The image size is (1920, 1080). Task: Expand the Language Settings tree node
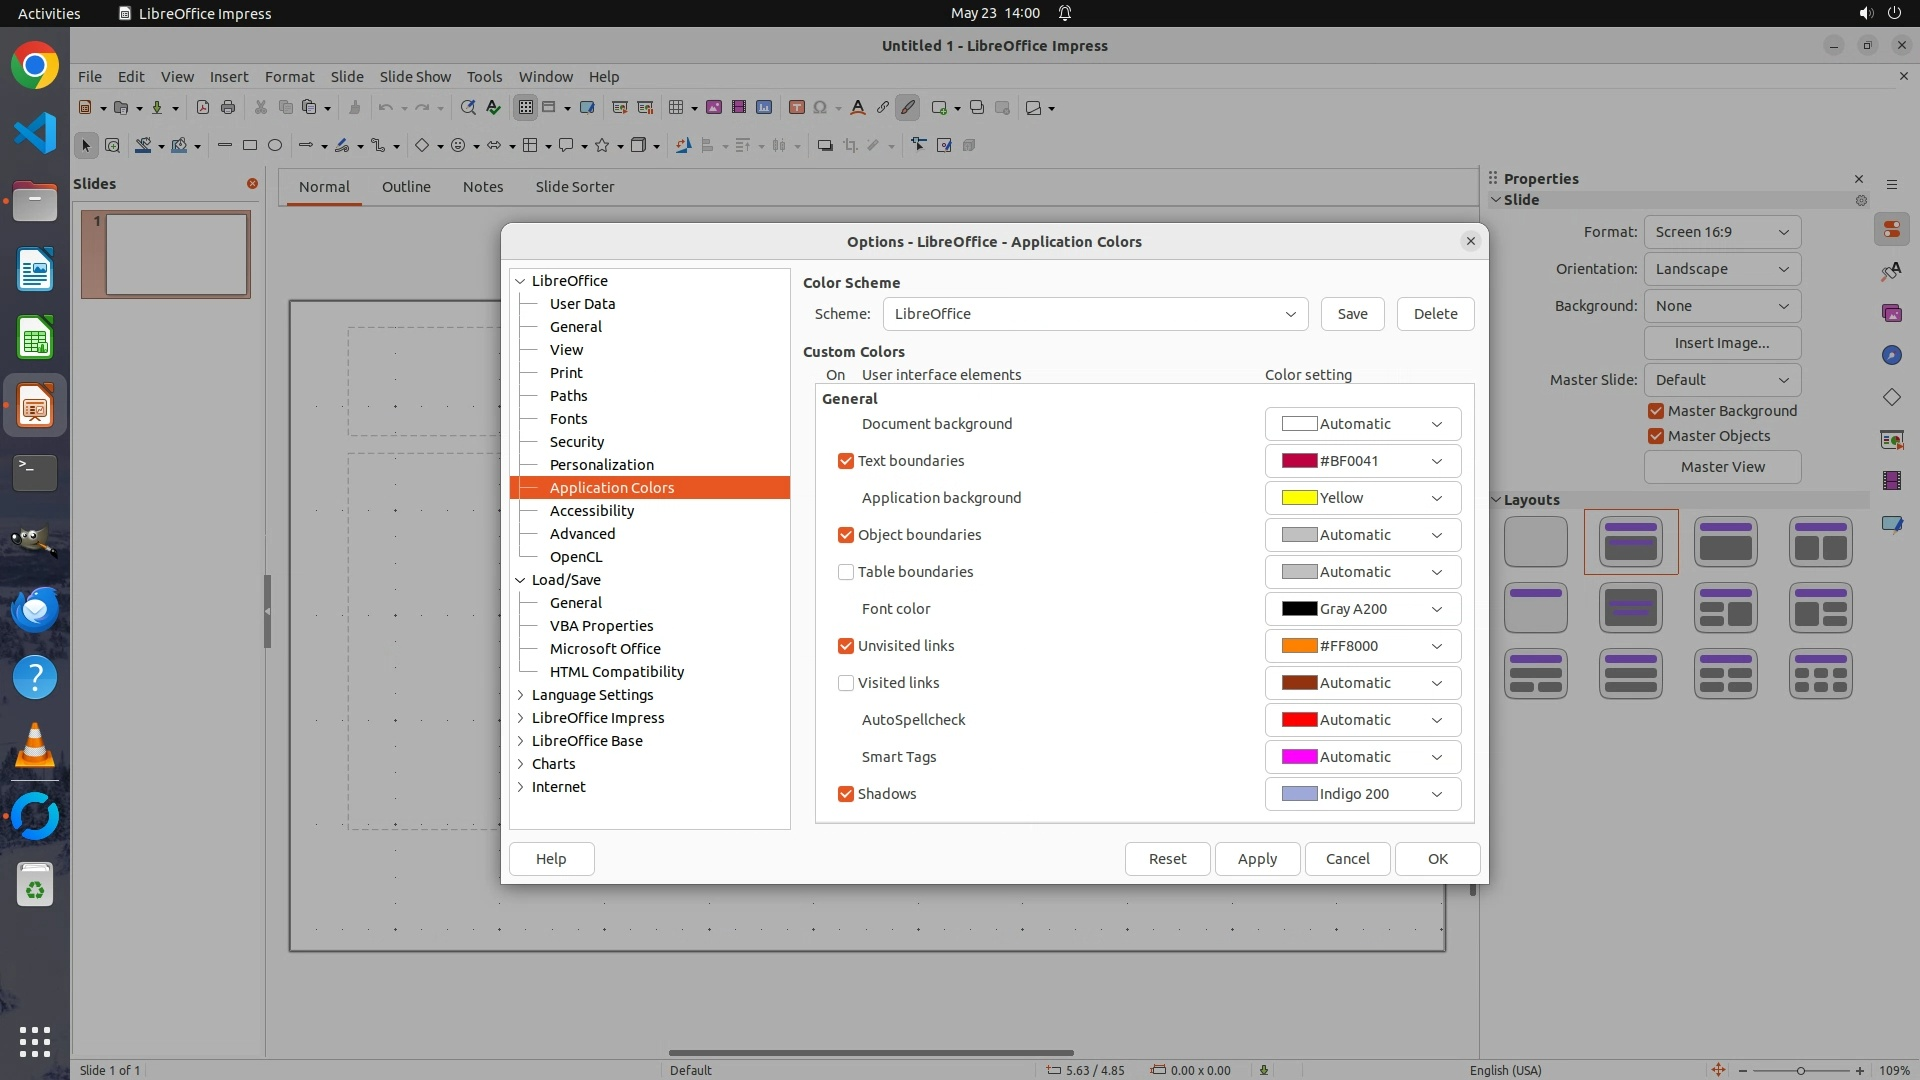click(521, 695)
